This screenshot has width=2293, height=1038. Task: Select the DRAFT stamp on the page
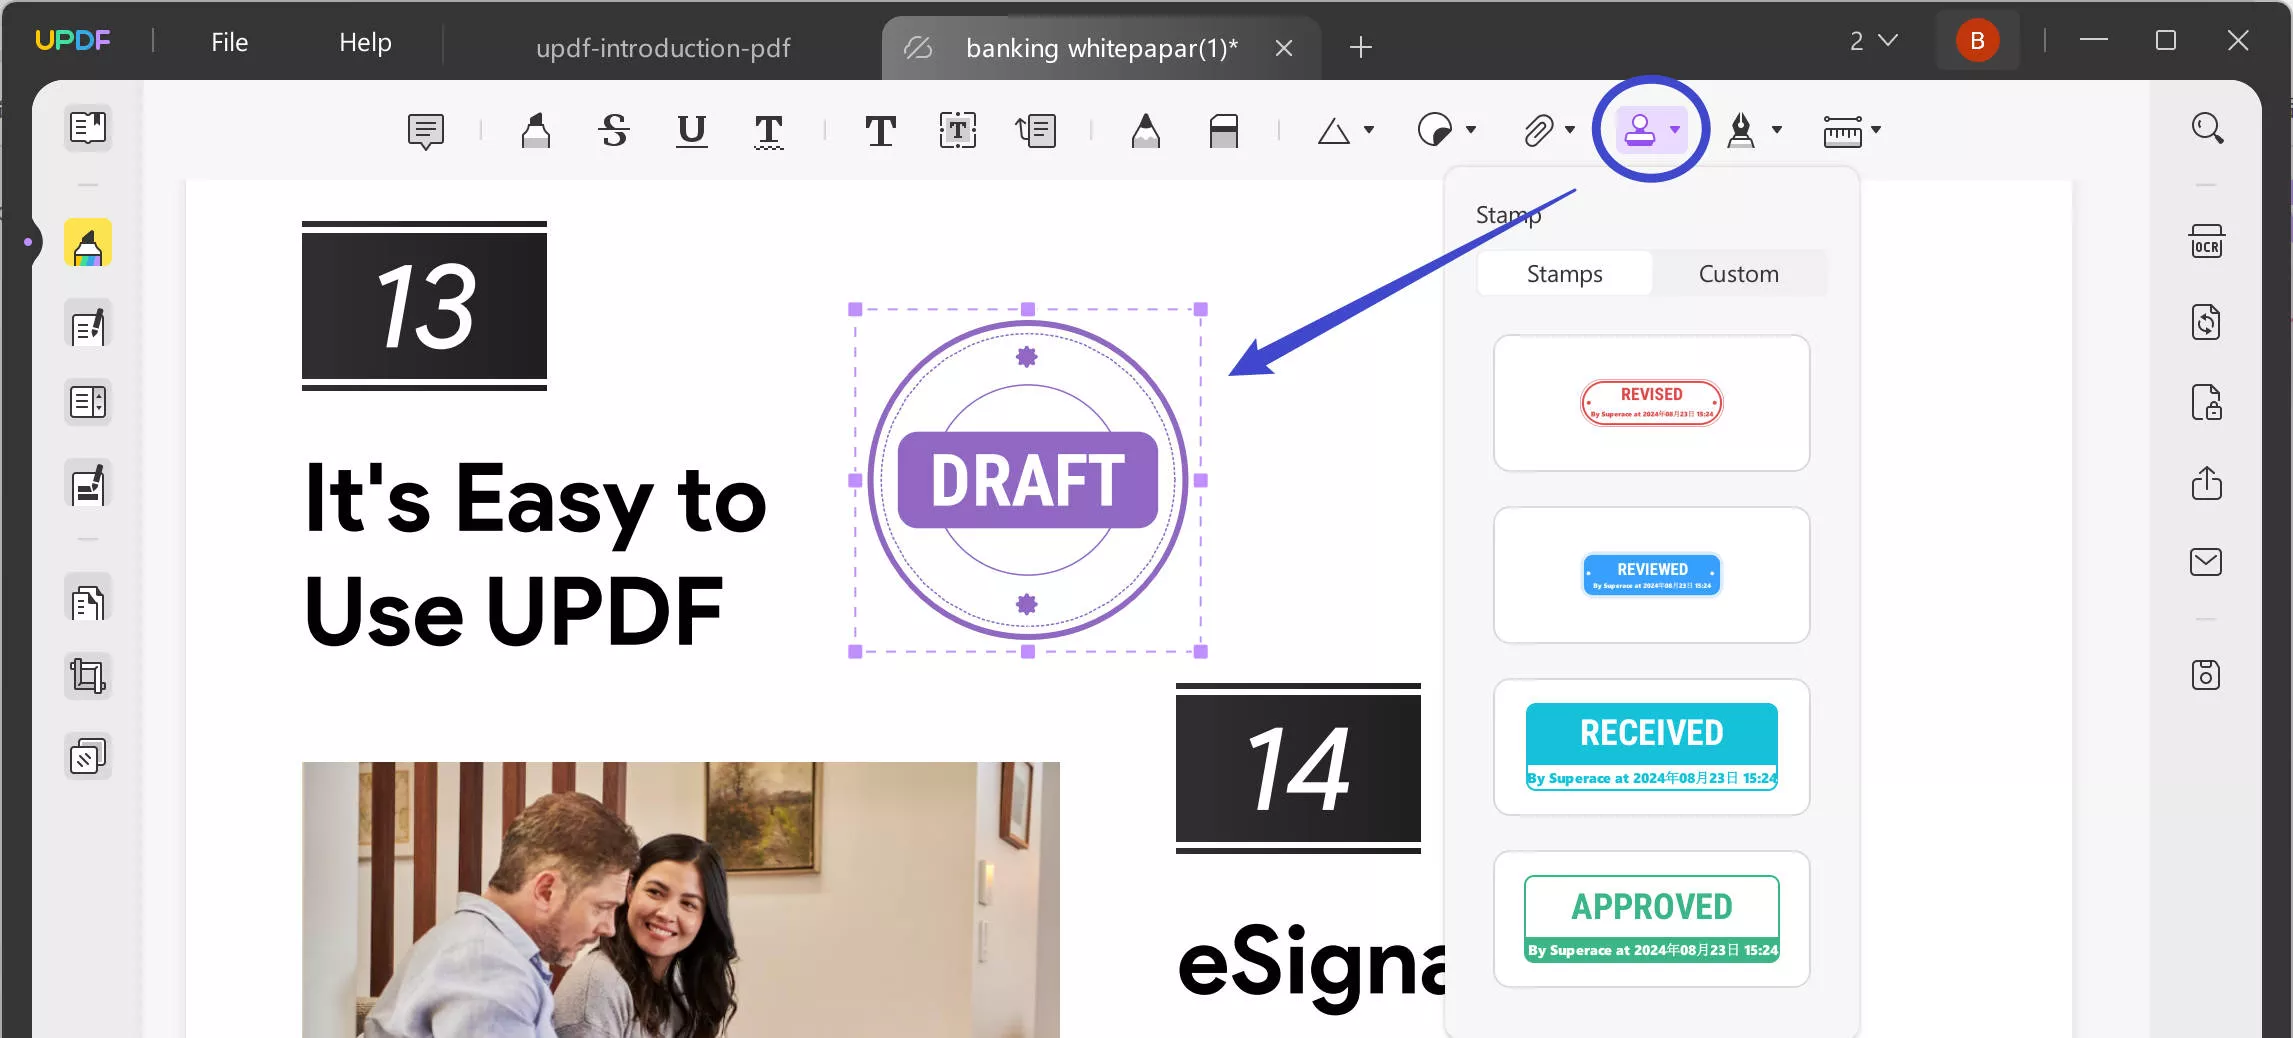coord(1028,480)
